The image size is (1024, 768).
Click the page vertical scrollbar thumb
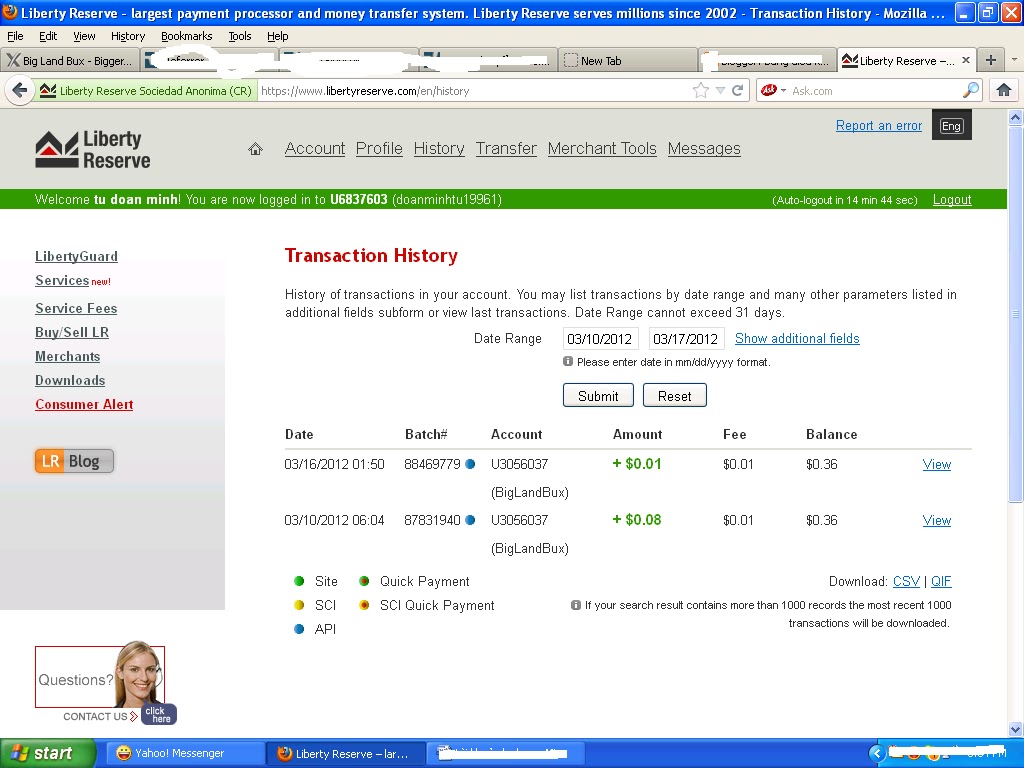pyautogui.click(x=1015, y=313)
